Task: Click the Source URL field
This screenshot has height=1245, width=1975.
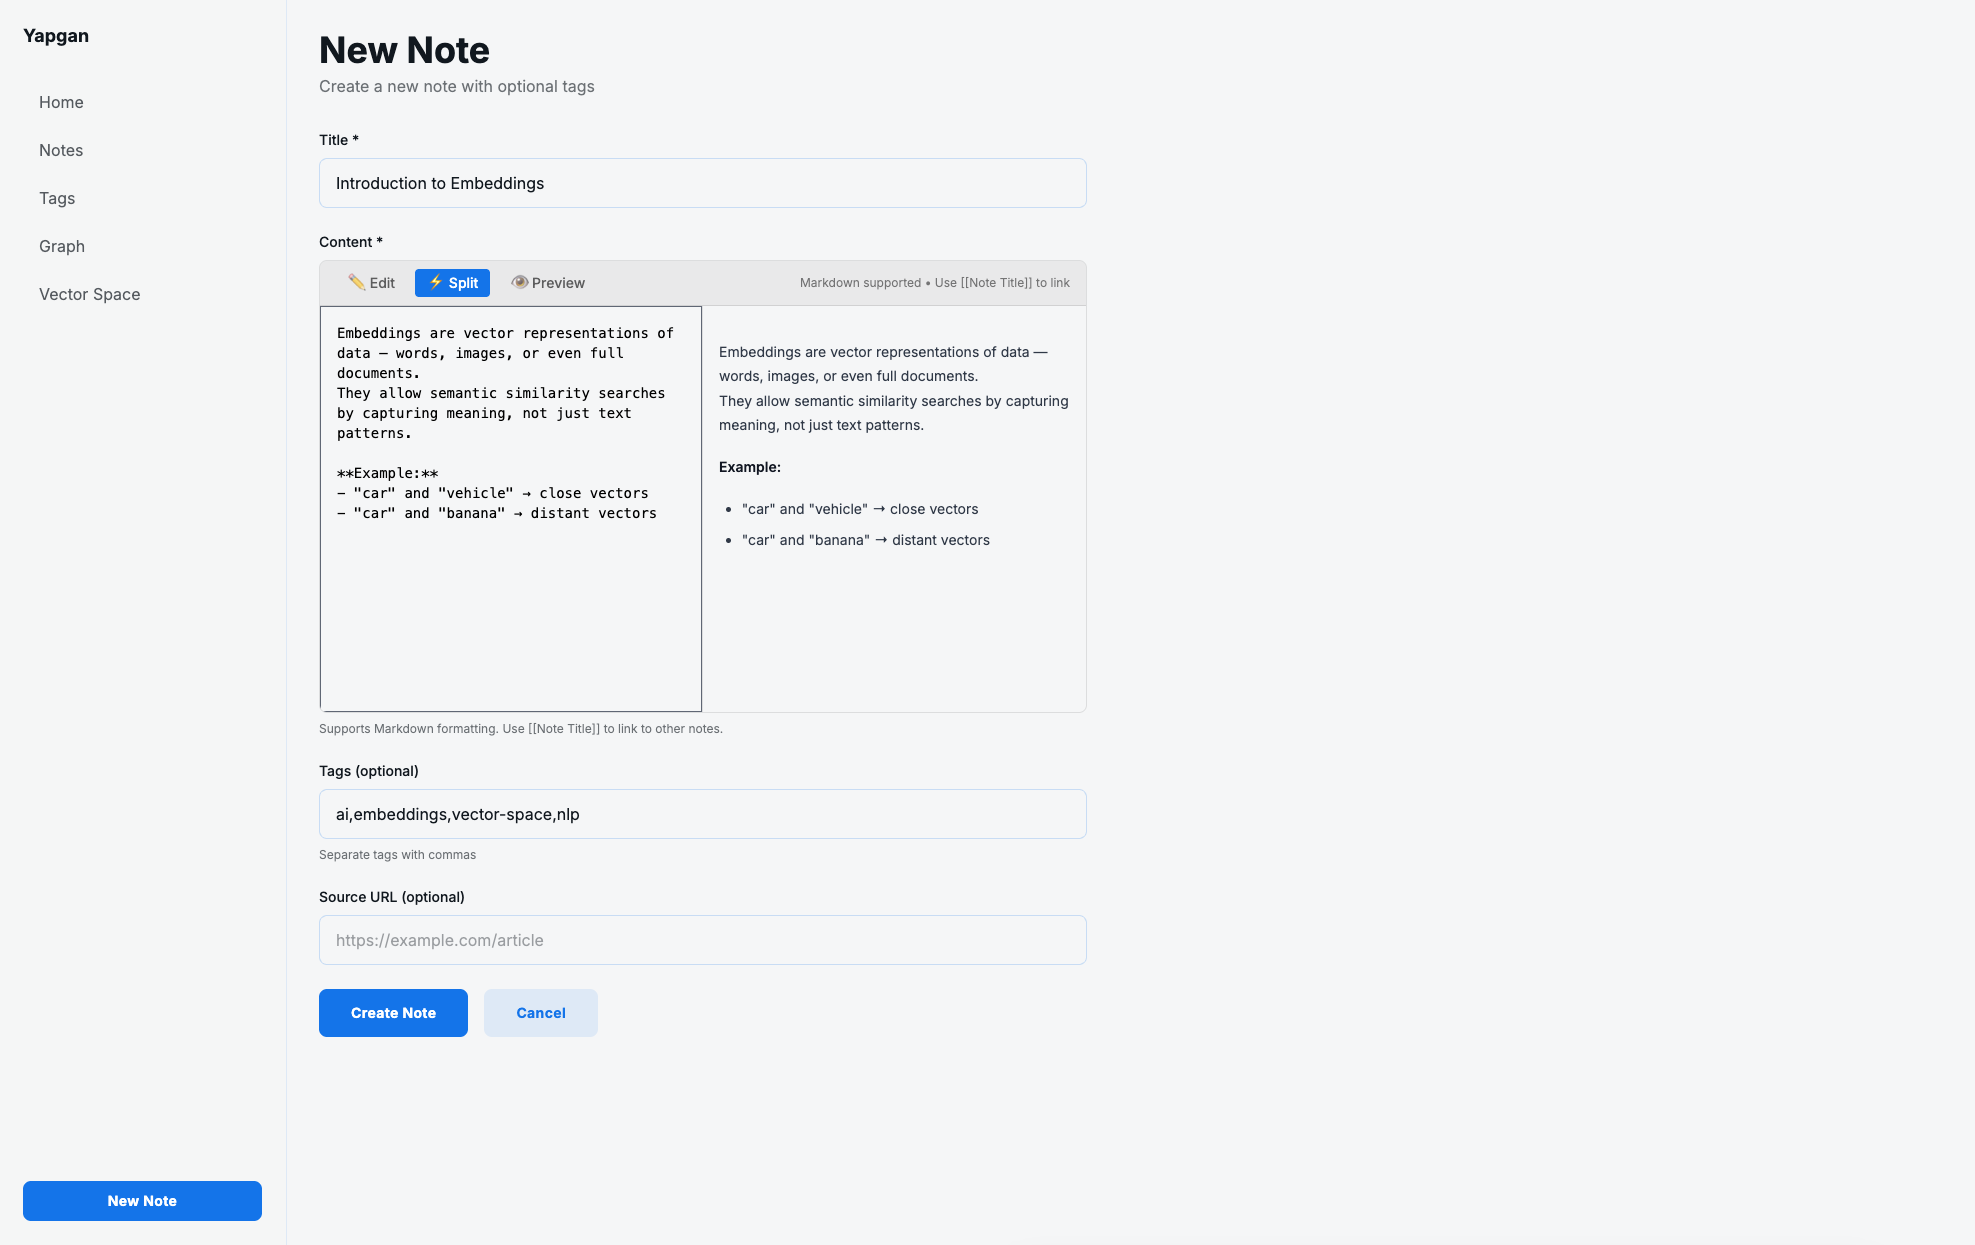Action: (x=702, y=940)
